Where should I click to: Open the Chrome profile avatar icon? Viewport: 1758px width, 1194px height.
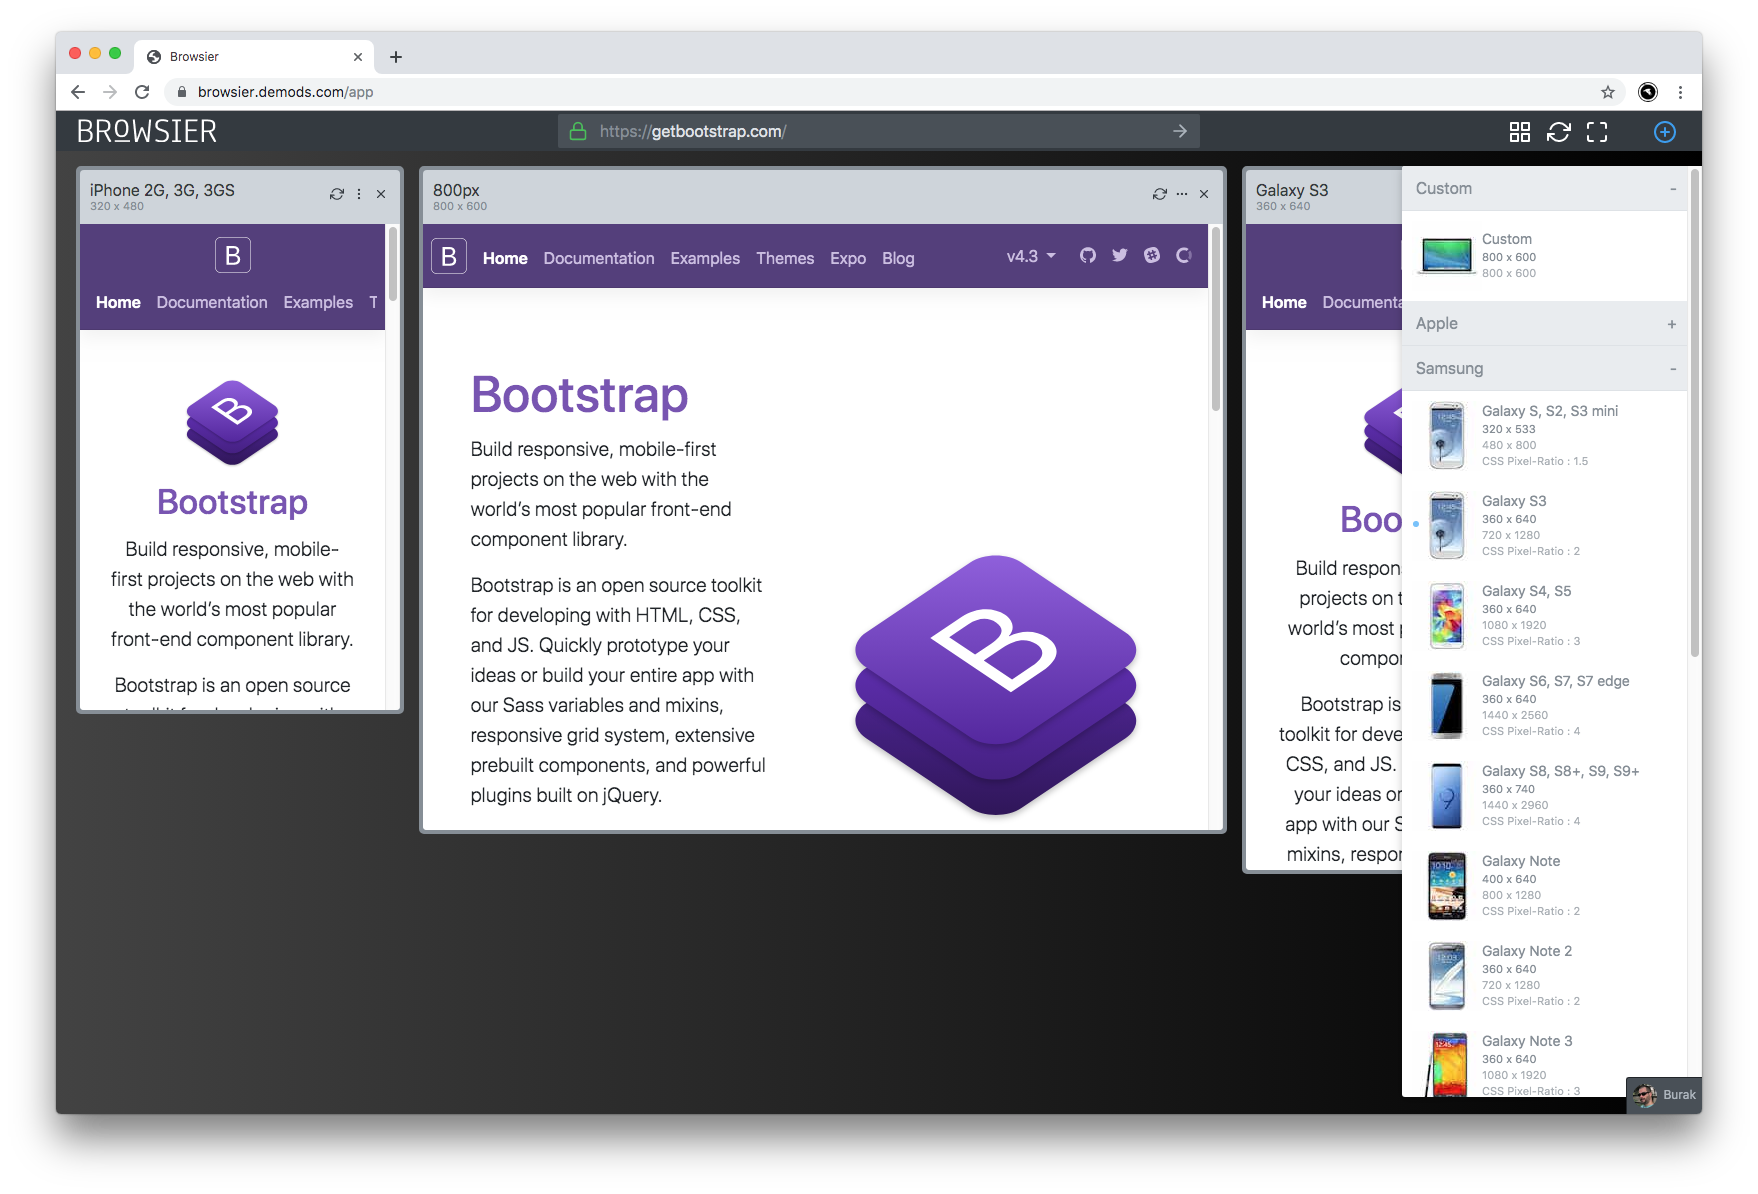pyautogui.click(x=1648, y=92)
